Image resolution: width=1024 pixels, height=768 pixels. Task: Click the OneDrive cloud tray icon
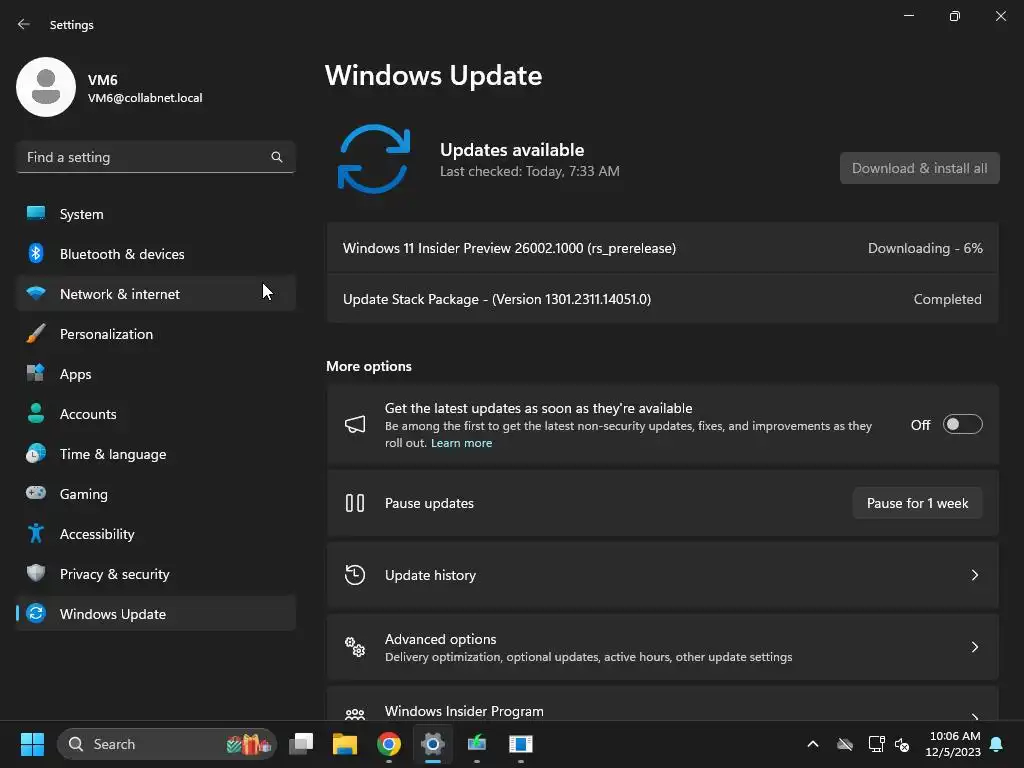[x=845, y=744]
